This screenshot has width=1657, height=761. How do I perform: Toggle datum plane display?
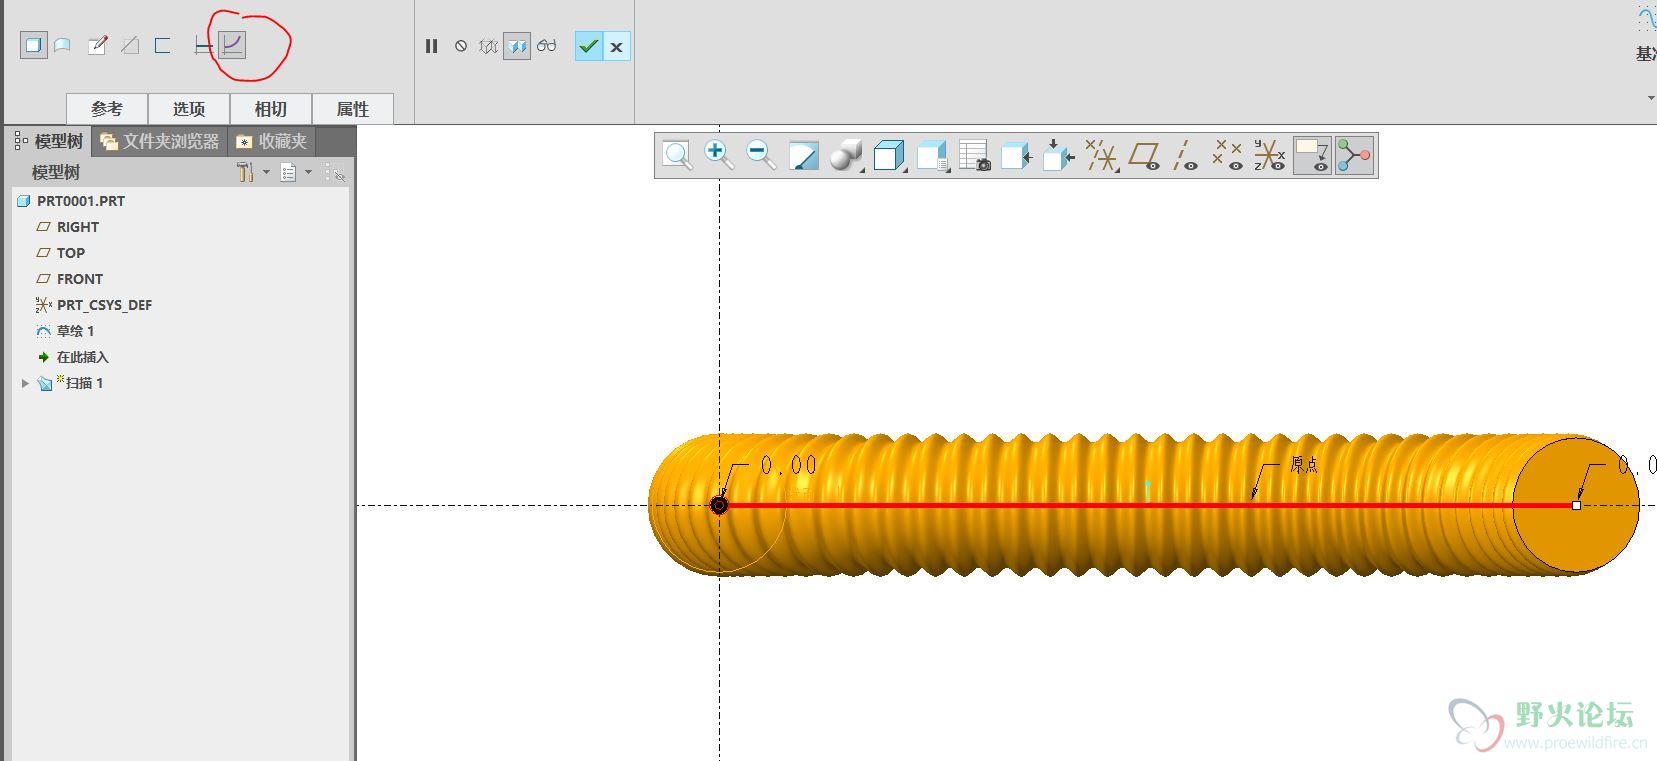pyautogui.click(x=1144, y=156)
